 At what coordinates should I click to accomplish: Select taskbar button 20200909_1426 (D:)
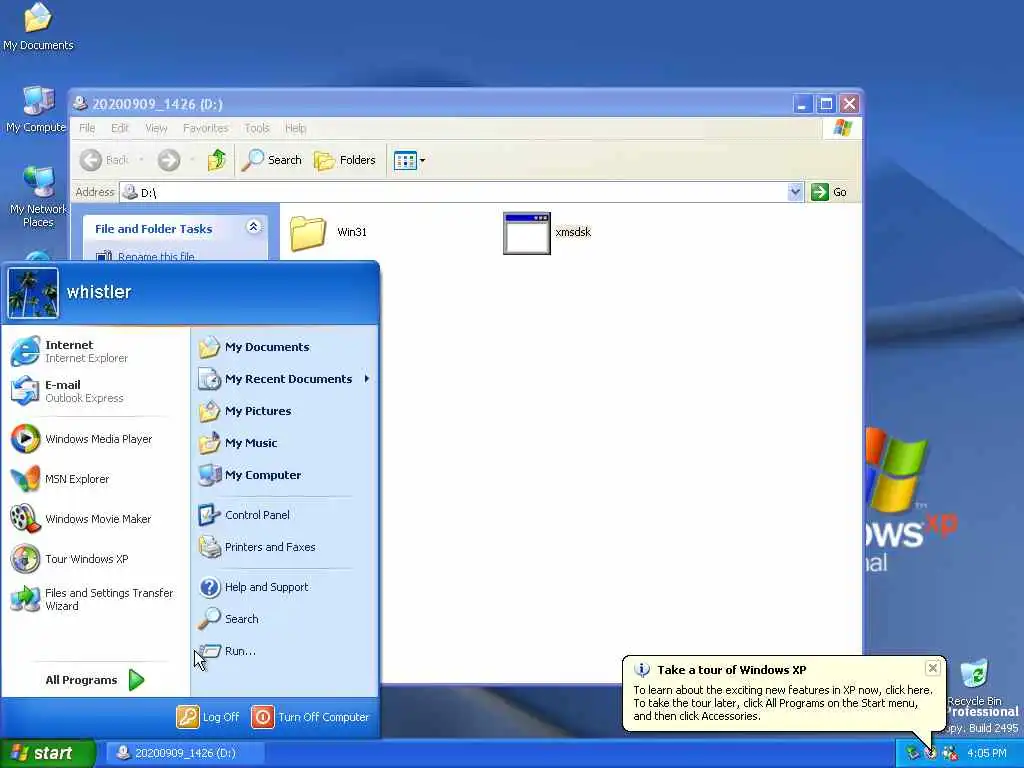(x=185, y=753)
